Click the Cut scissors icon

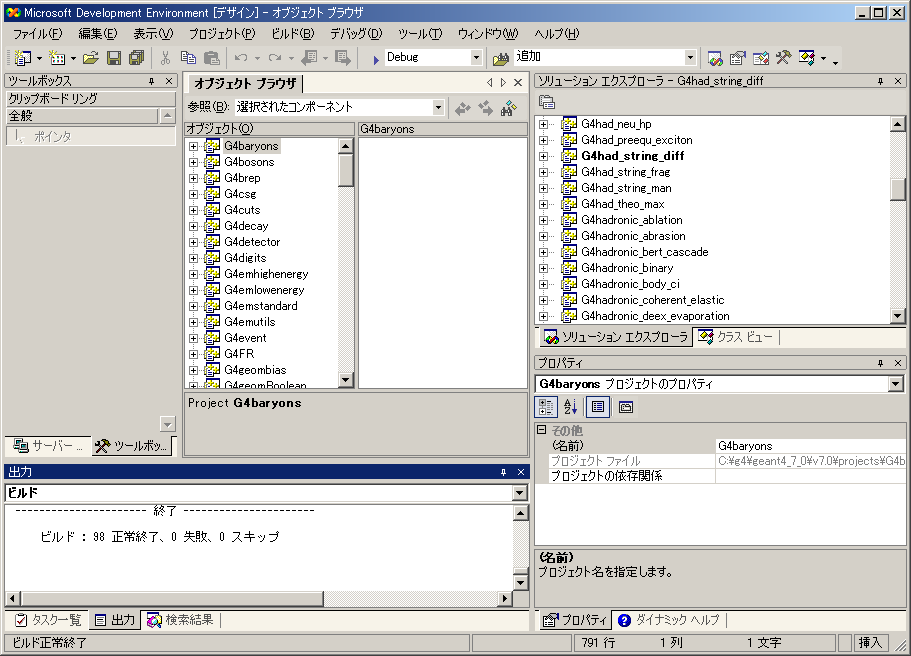(x=166, y=58)
